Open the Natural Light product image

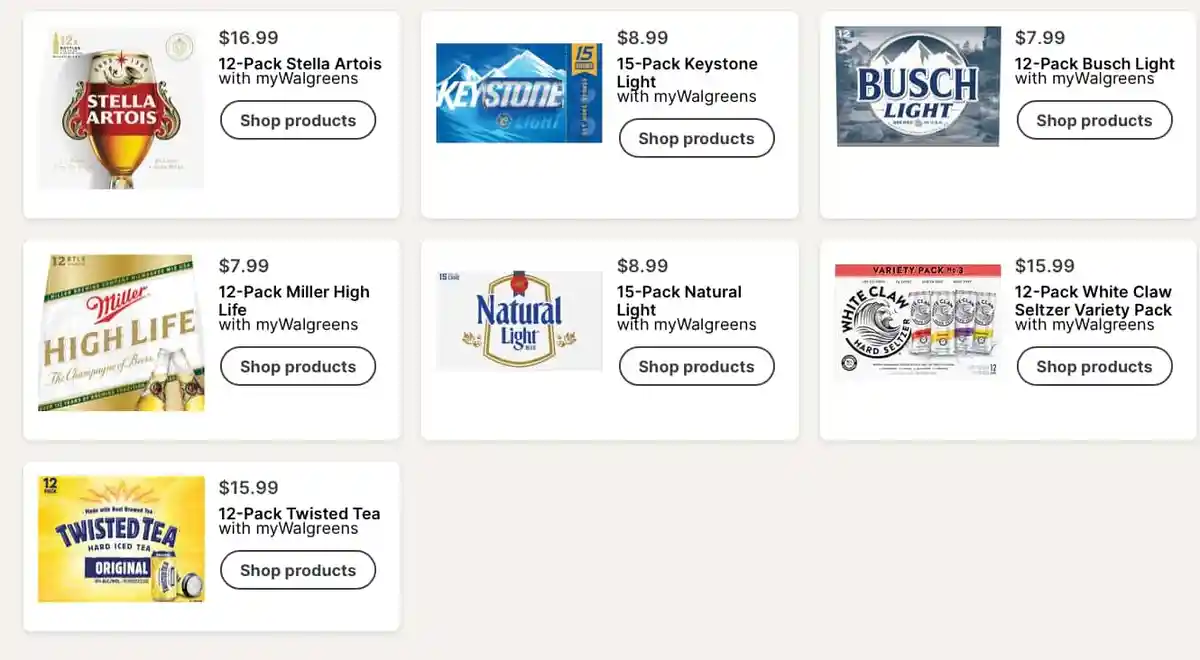click(x=519, y=320)
